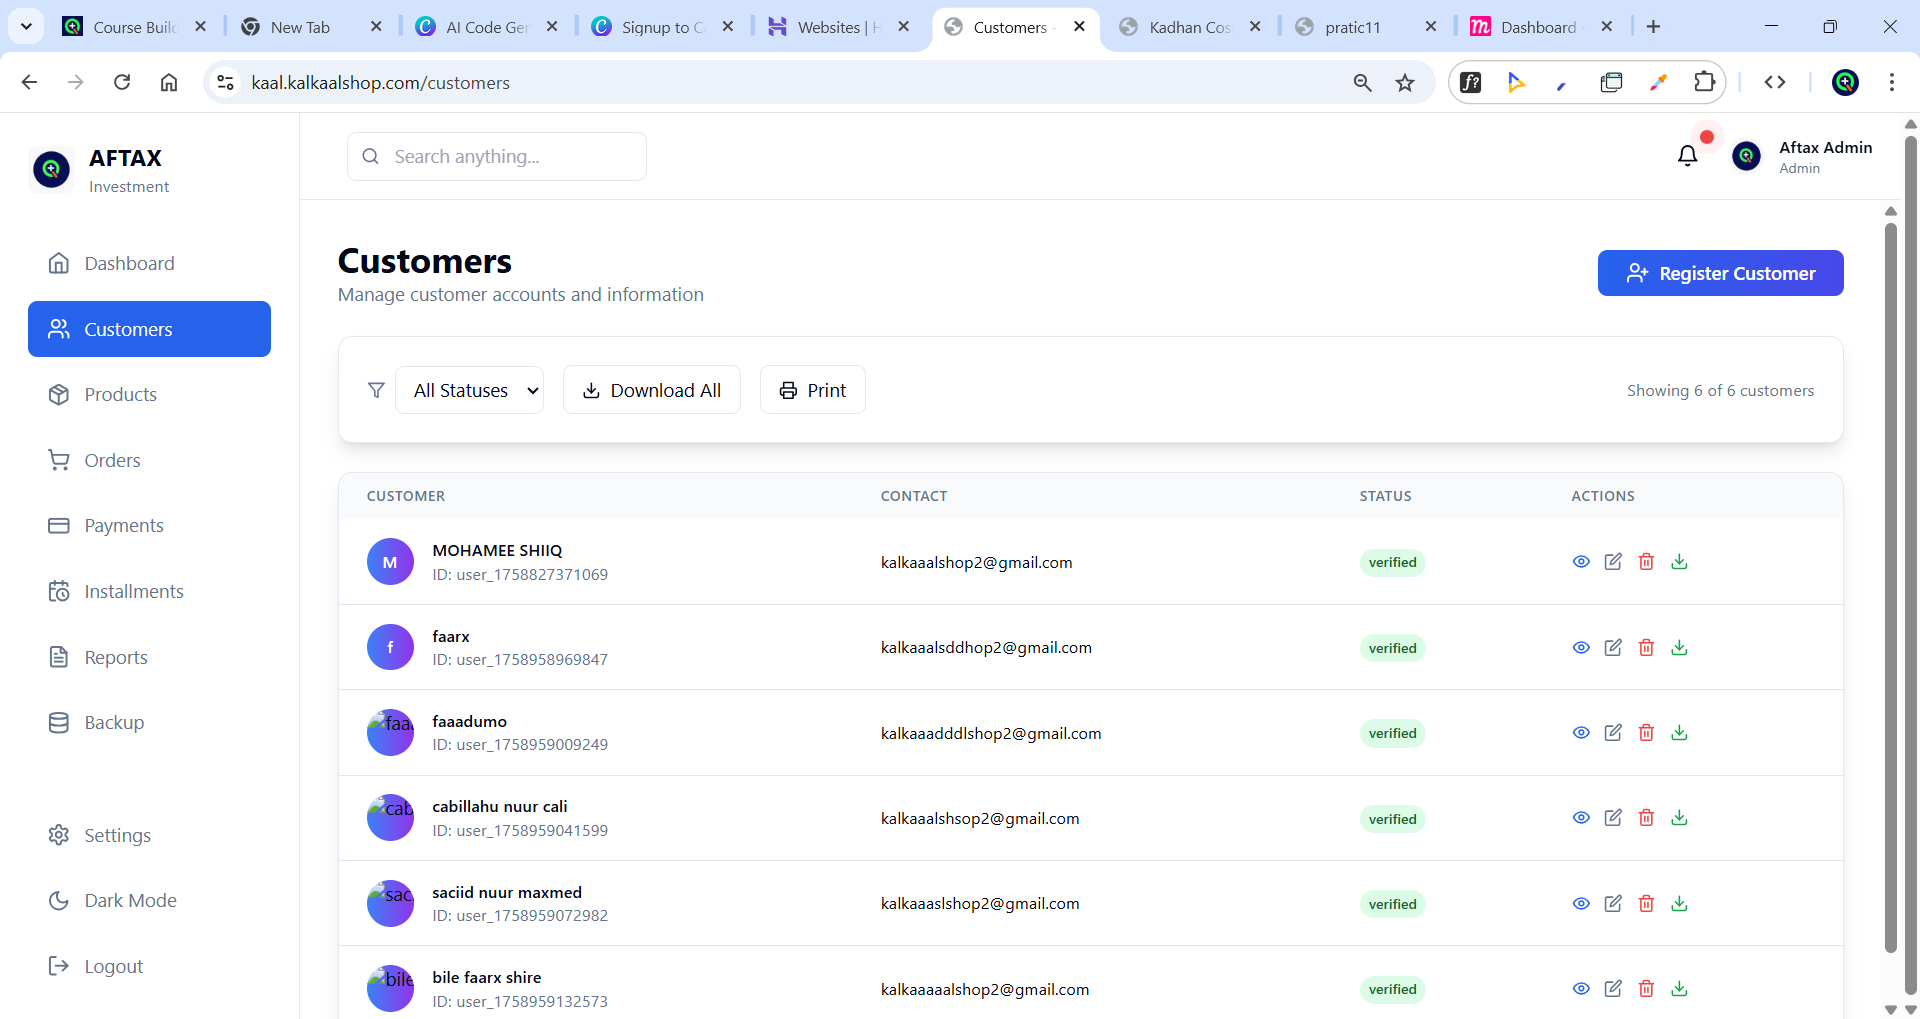Select the Products sidebar icon

(x=59, y=394)
